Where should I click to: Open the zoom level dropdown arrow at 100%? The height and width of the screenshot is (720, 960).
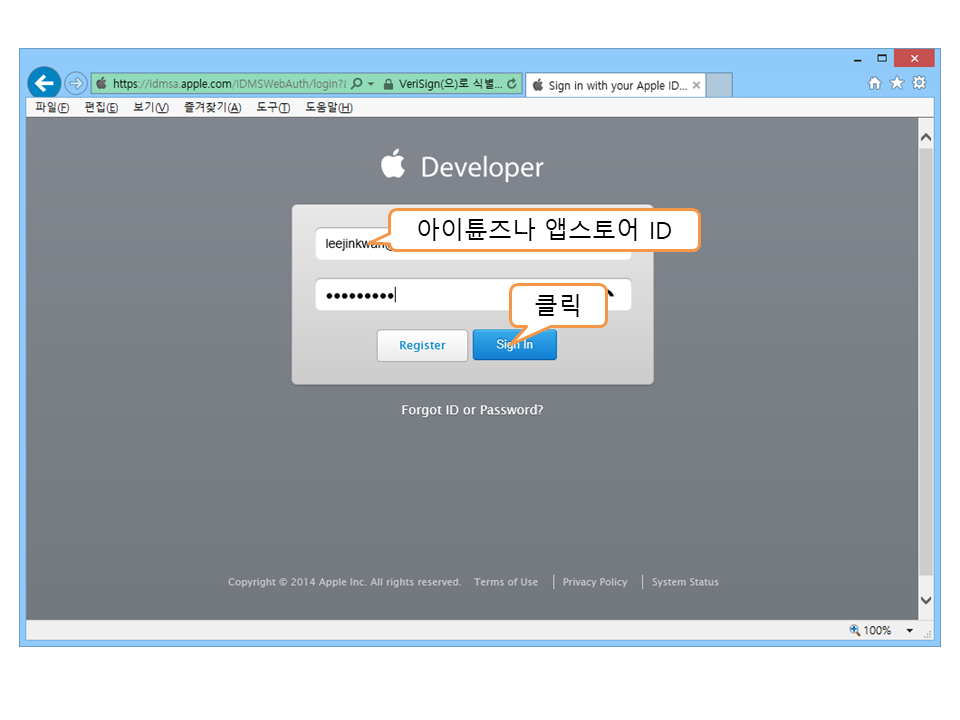coord(910,631)
